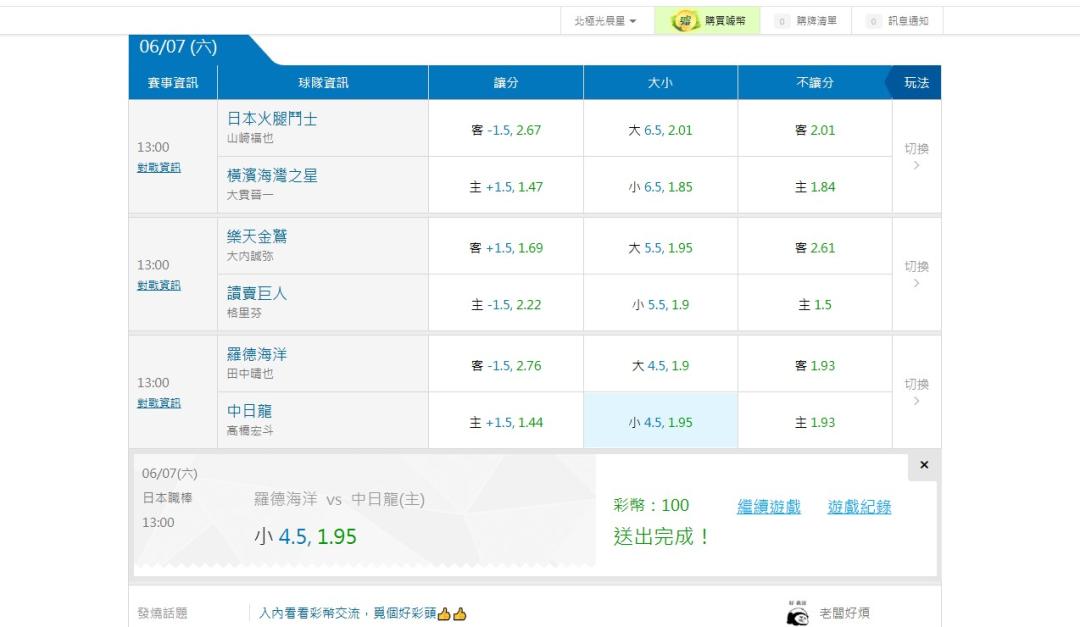This screenshot has width=1080, height=627.
Task: Click pitcher name 山崎福也
Action: pos(250,138)
